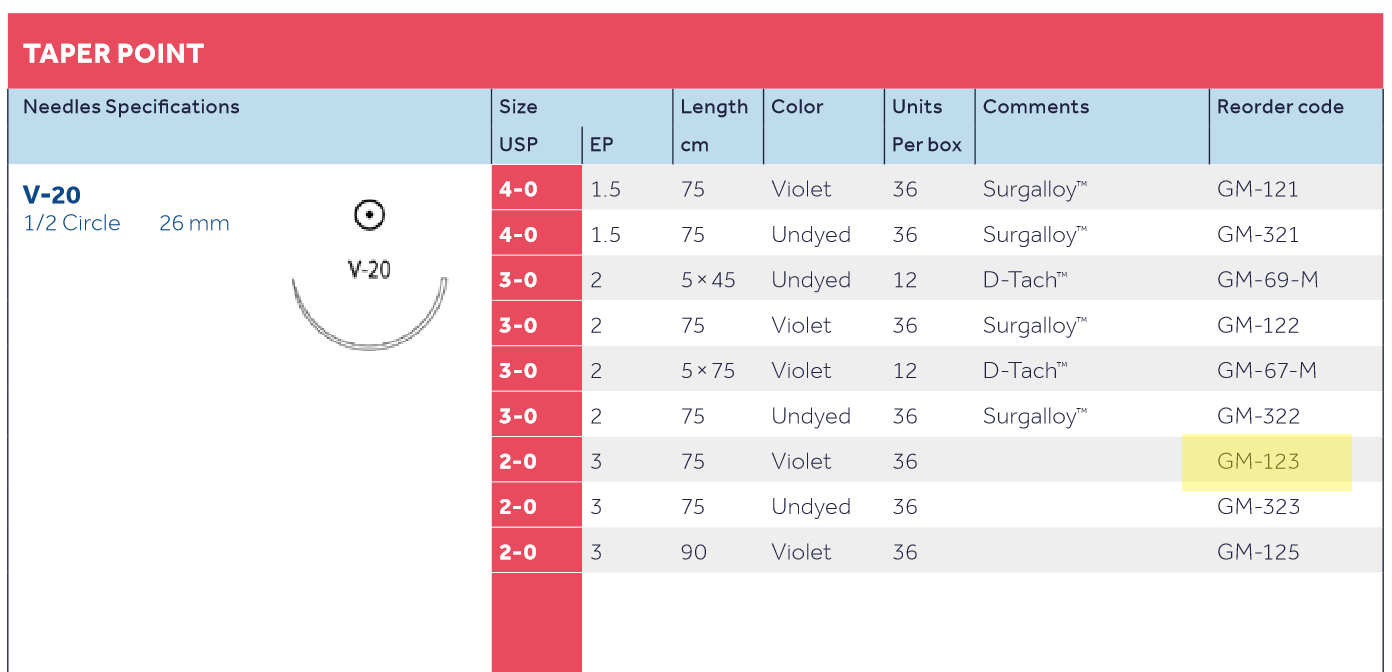The image size is (1392, 672).
Task: Select the 90 cm length value
Action: tap(693, 552)
